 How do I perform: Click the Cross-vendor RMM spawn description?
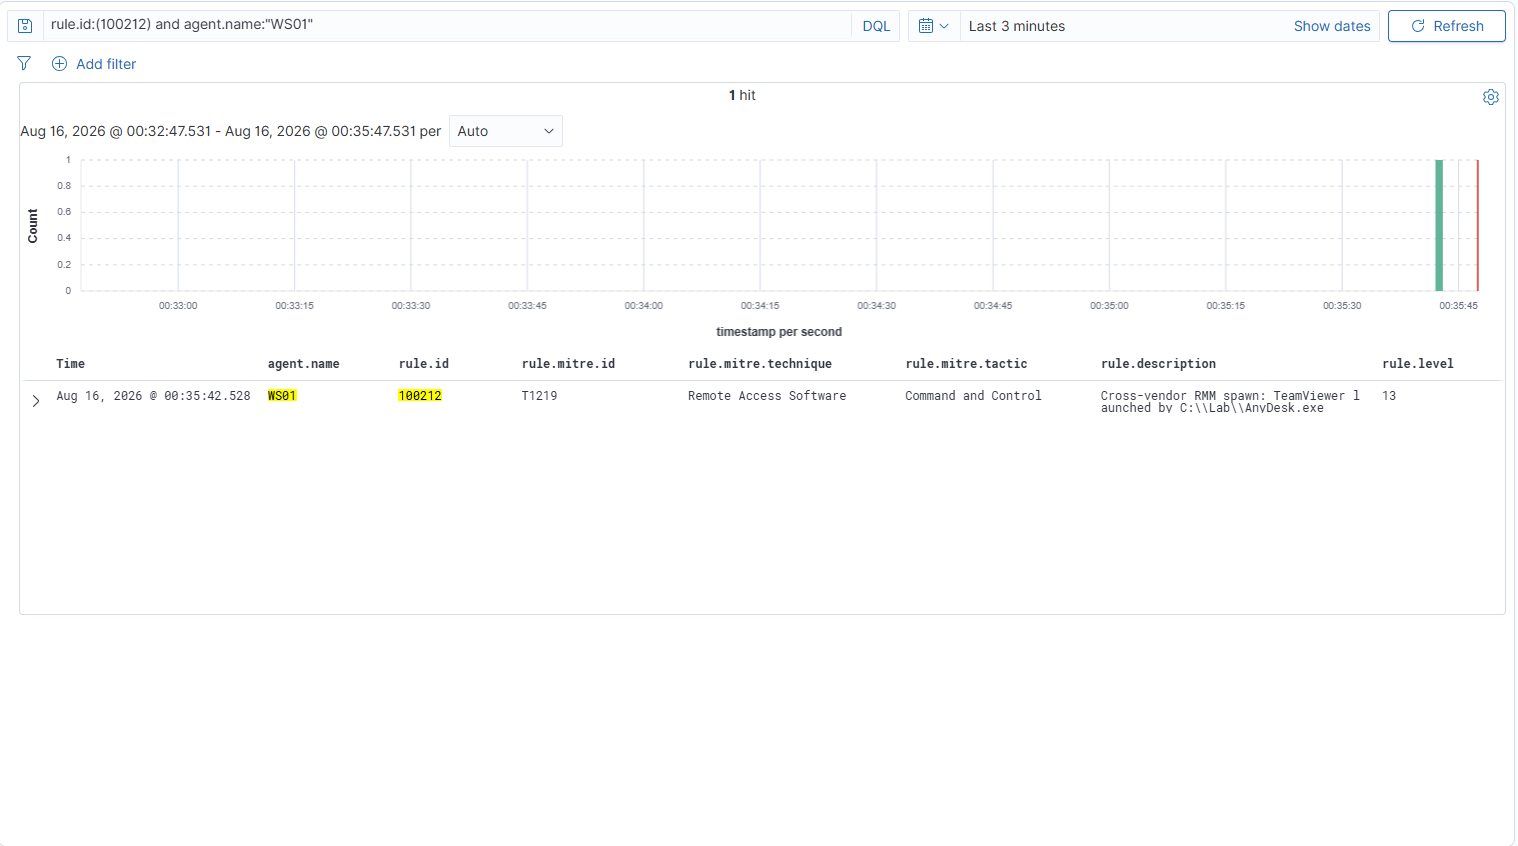click(1230, 402)
